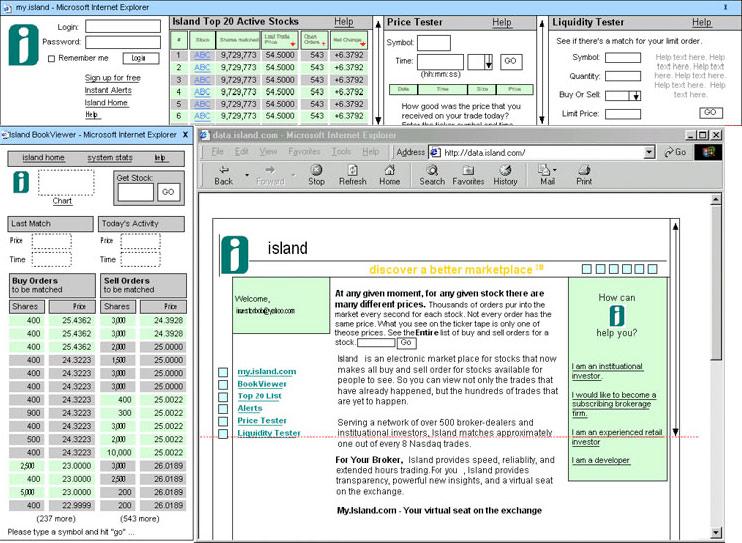The image size is (742, 543).
Task: Open the Back button history dropdown arrow
Action: [247, 175]
